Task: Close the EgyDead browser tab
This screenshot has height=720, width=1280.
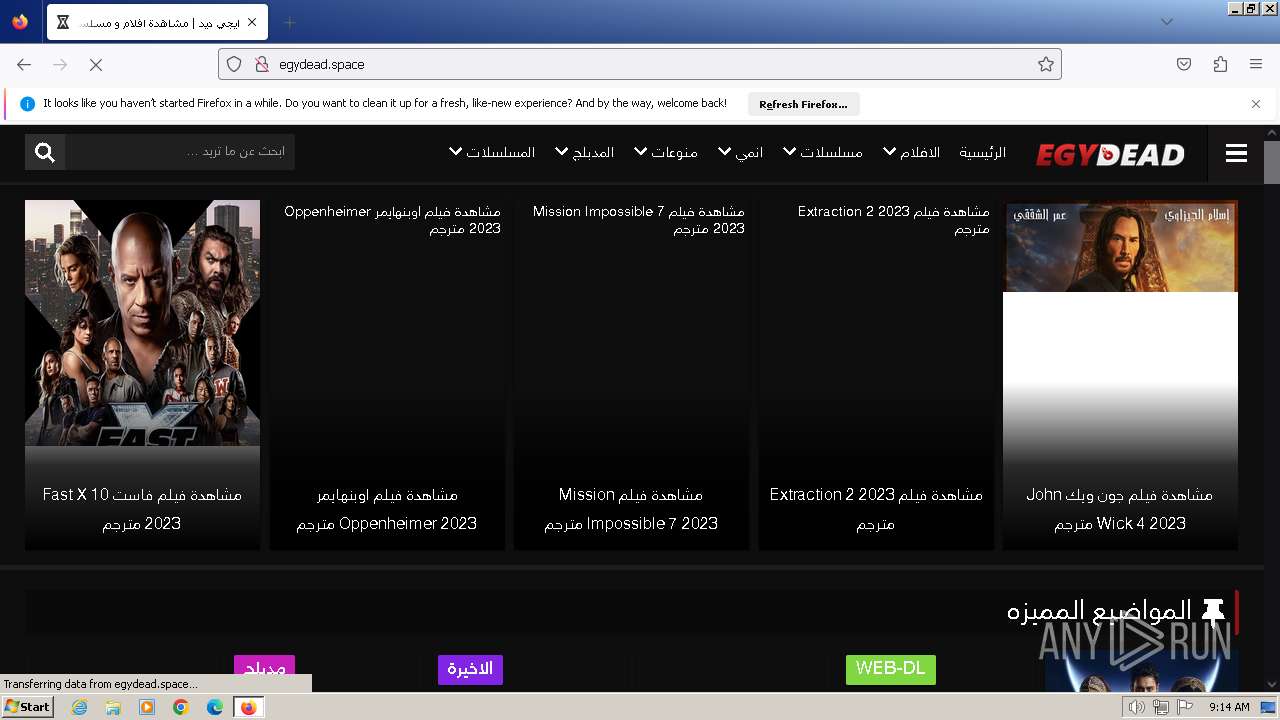Action: pos(252,22)
